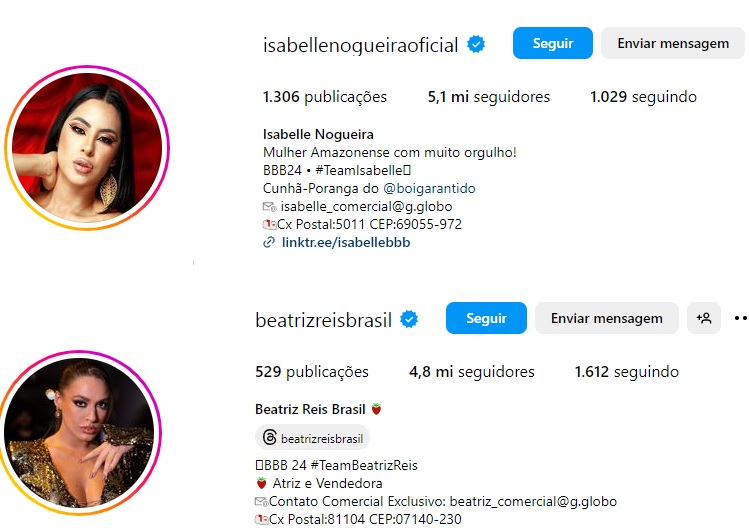Click envelope icon before isabelle_comercial email
This screenshot has height=530, width=749.
click(x=269, y=207)
